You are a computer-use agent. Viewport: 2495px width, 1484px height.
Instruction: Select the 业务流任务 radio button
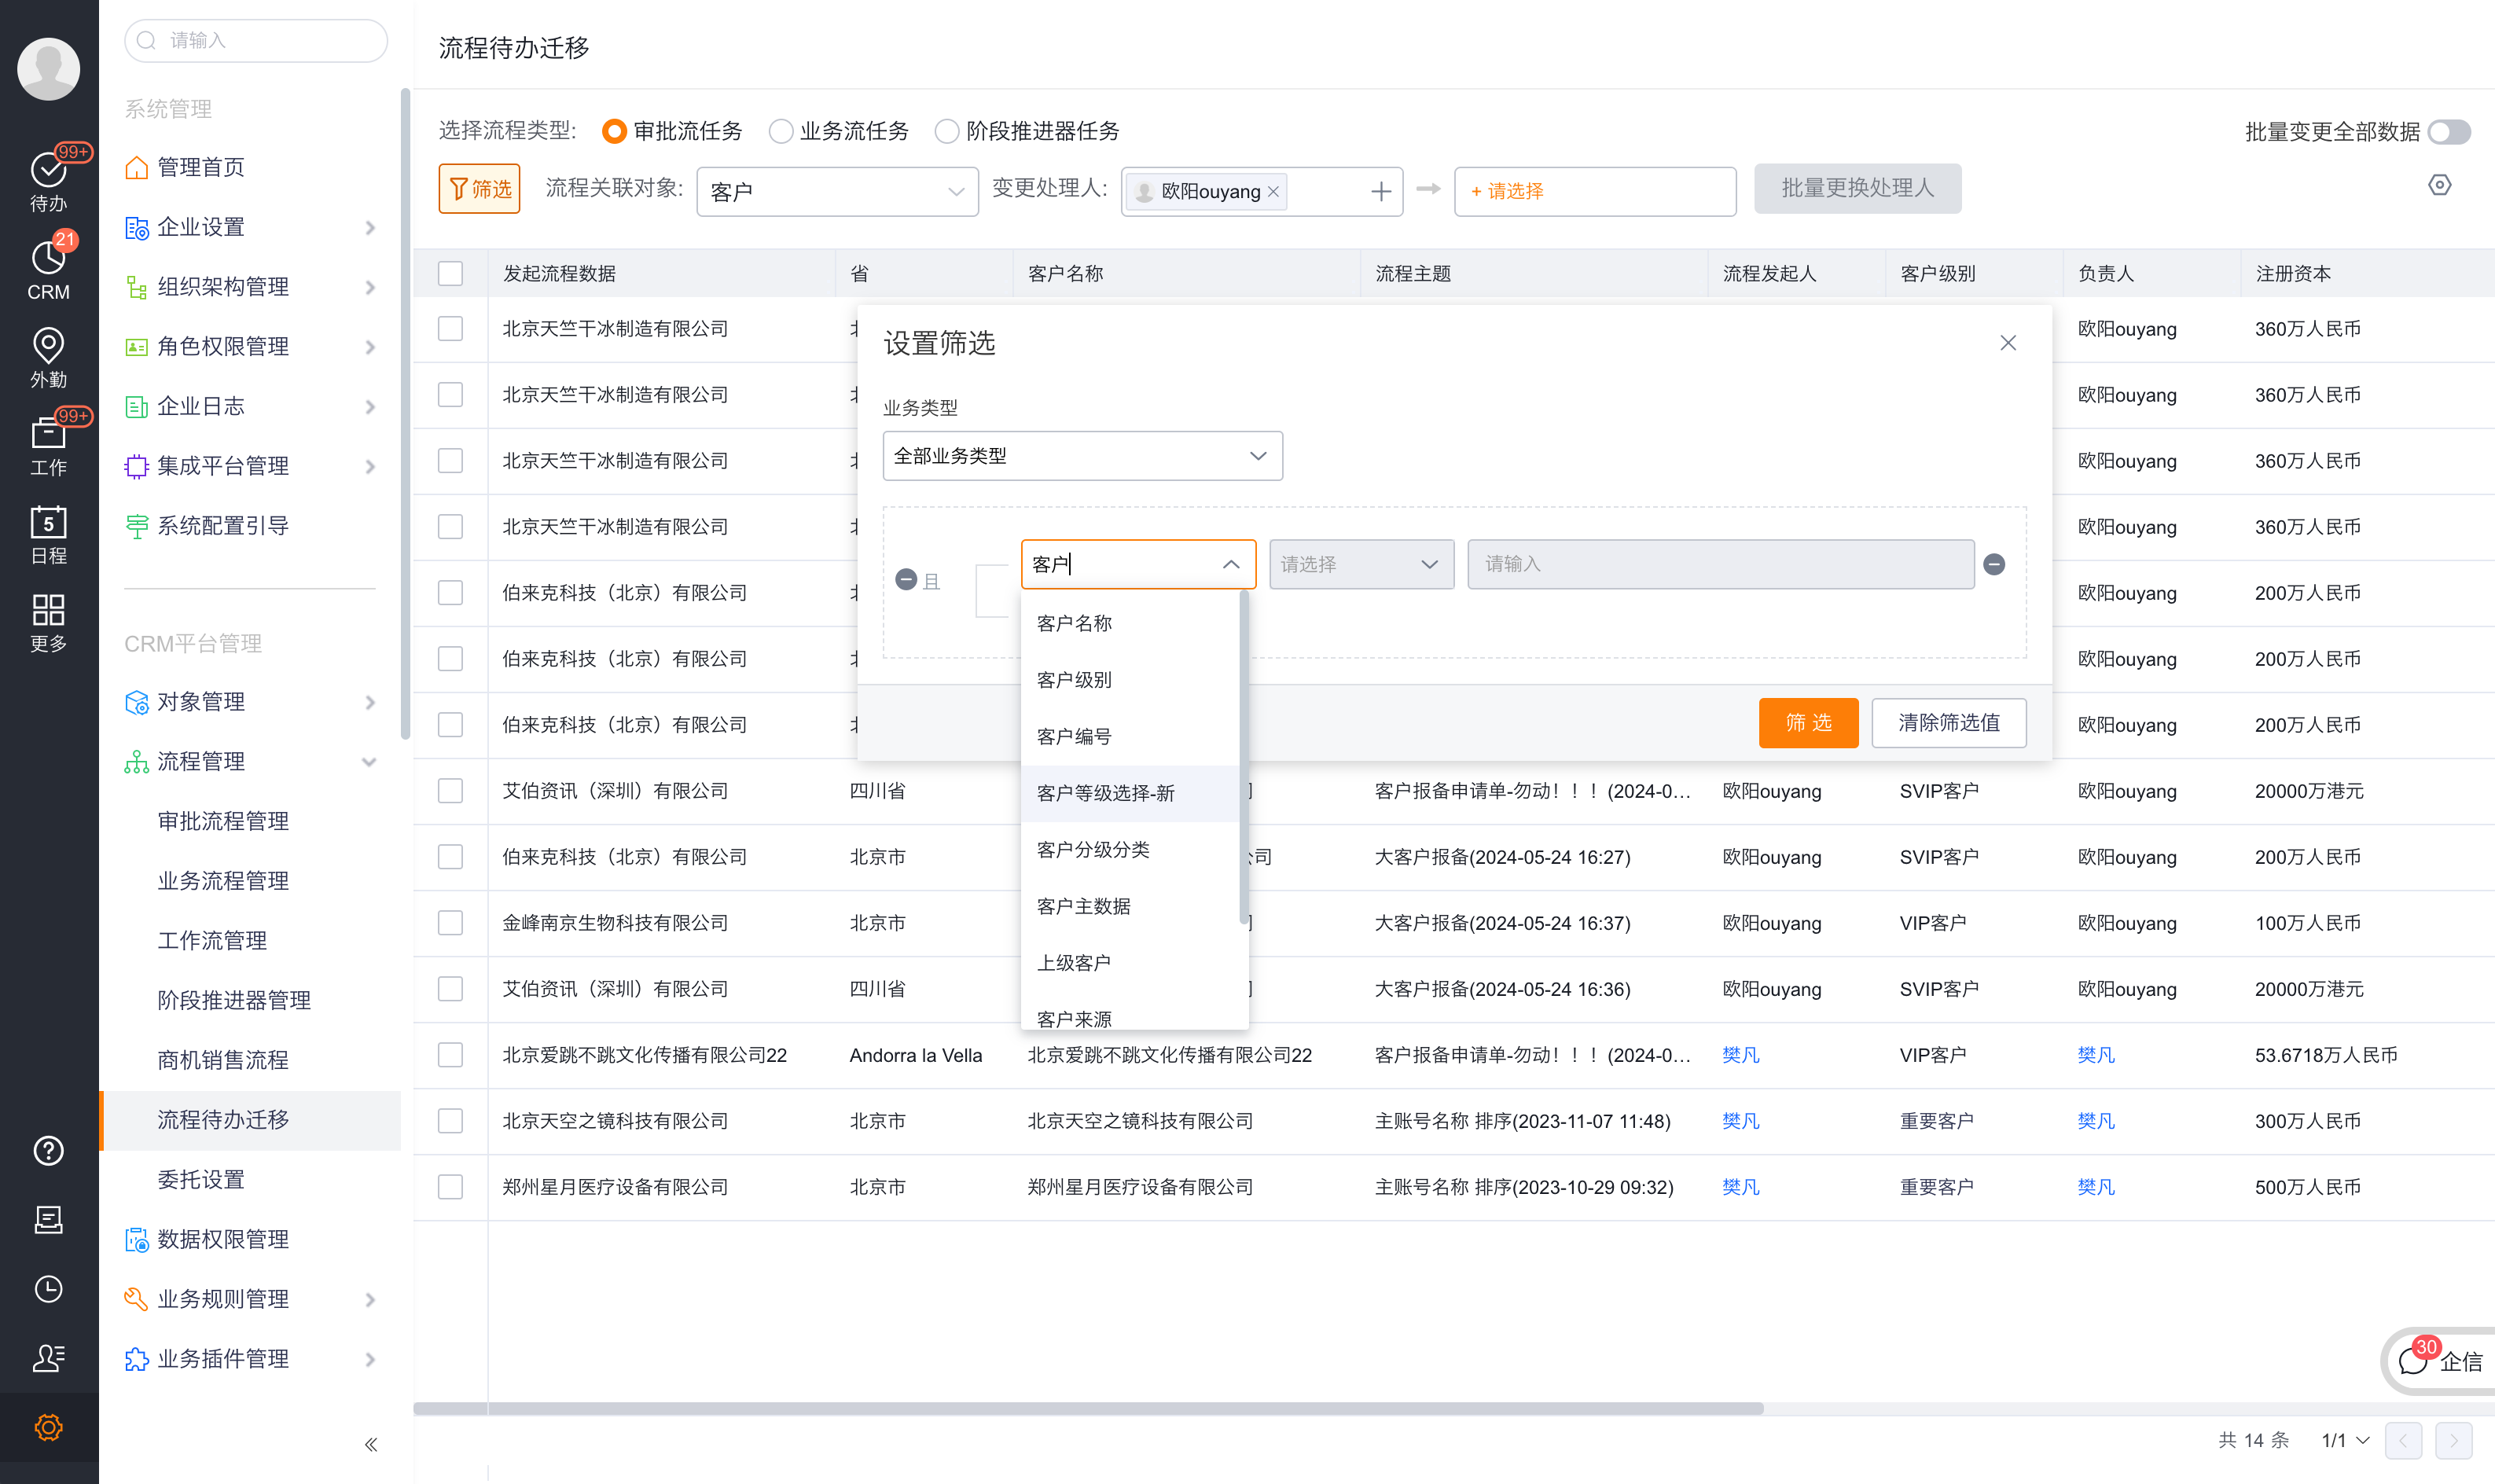[780, 131]
